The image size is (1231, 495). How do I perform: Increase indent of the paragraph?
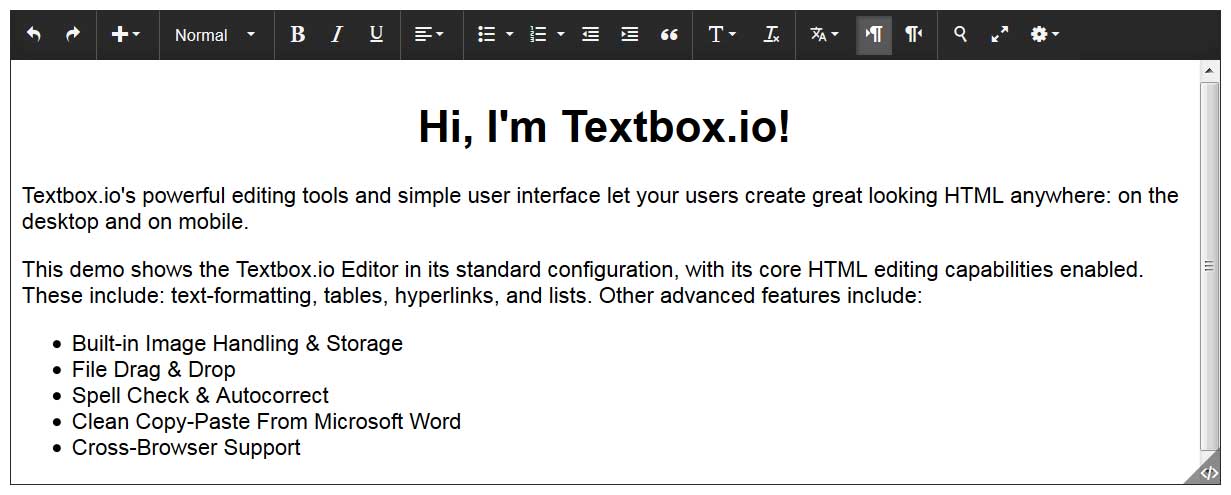coord(630,34)
